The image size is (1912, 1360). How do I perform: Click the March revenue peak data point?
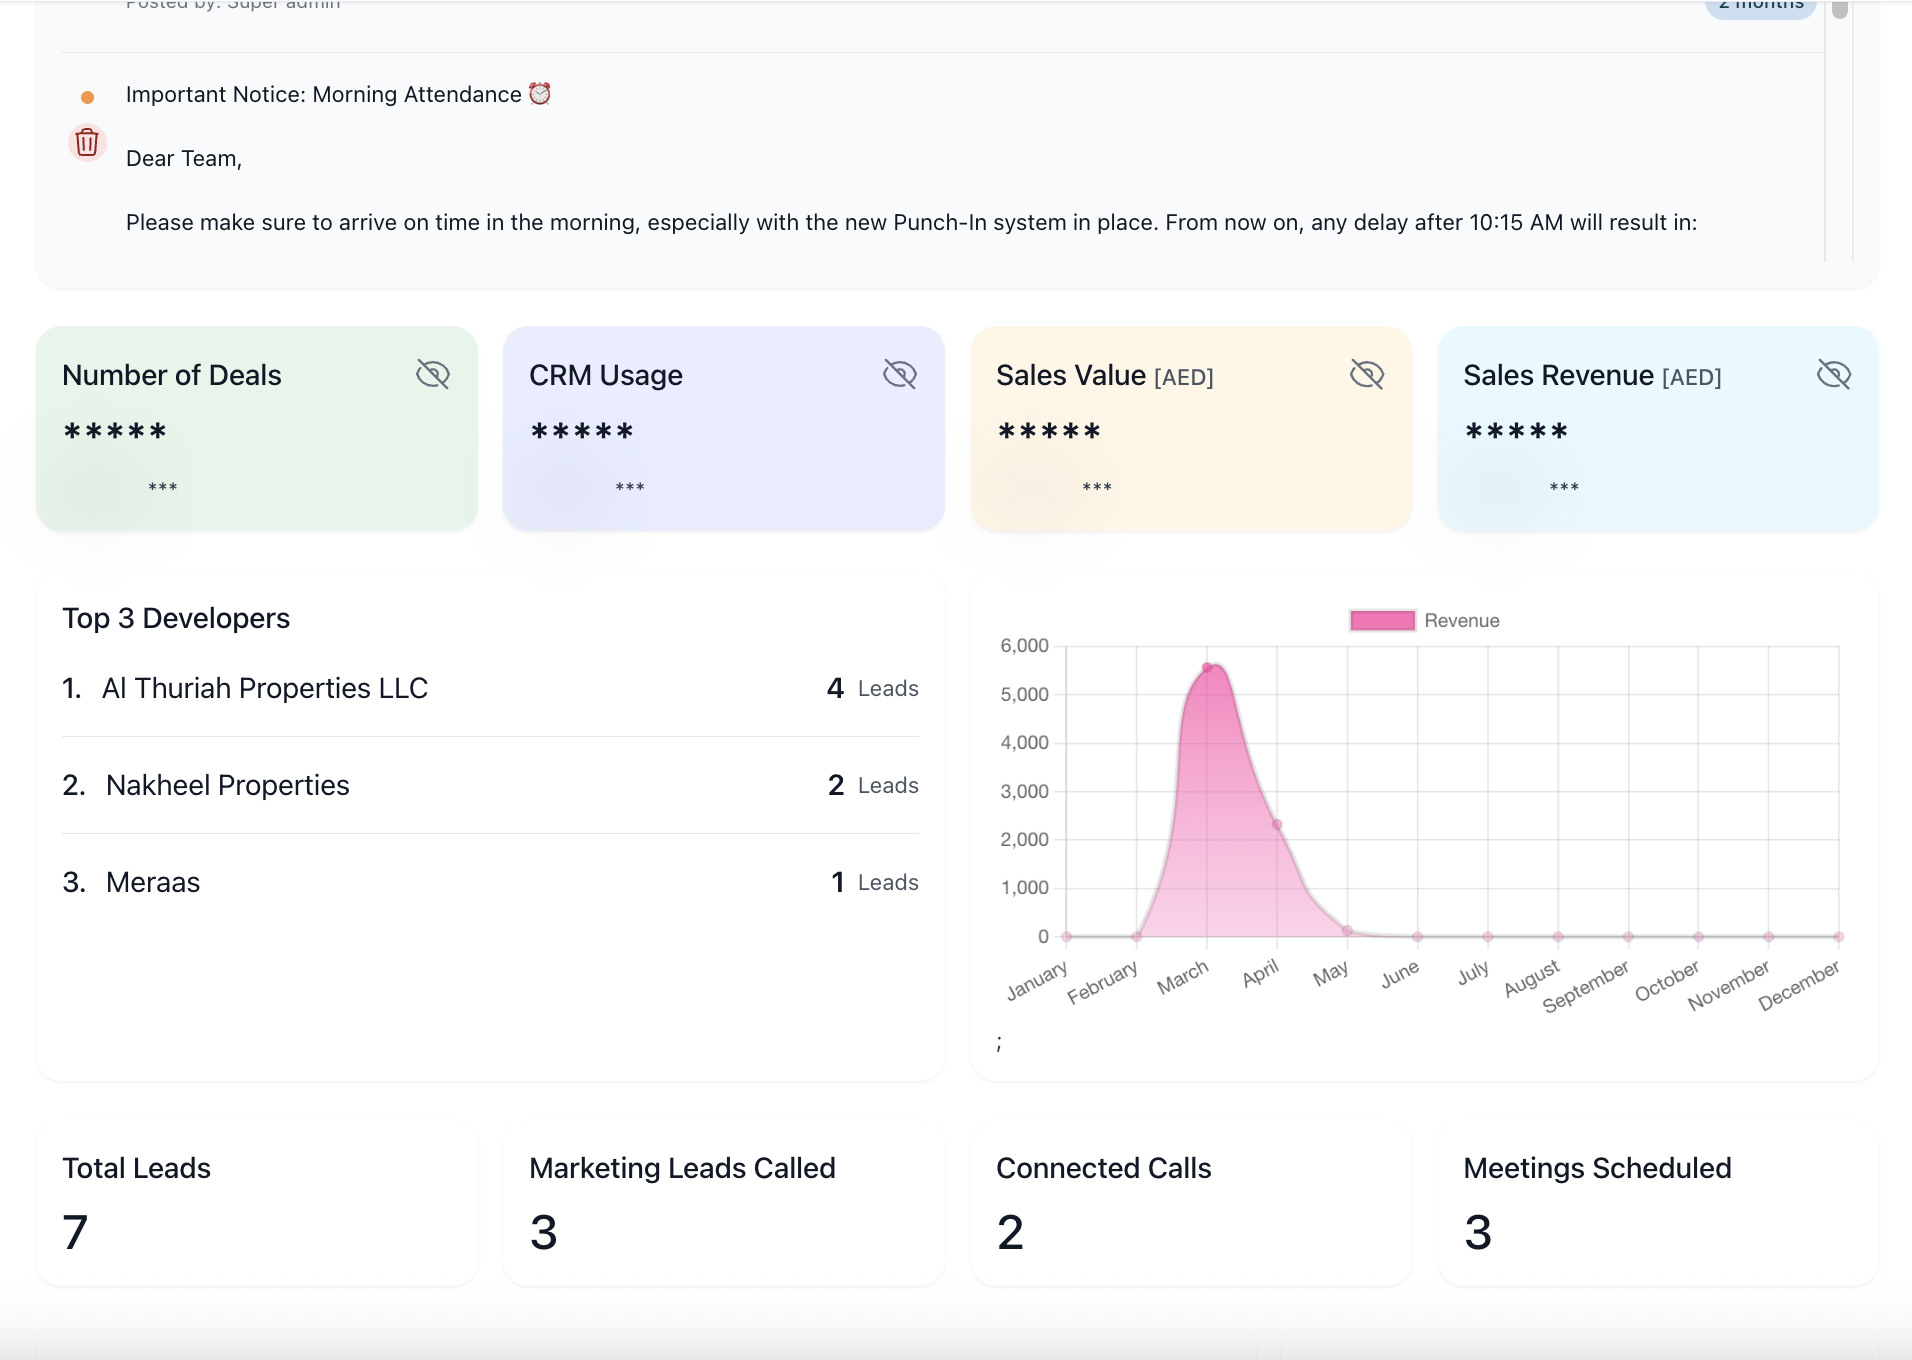point(1207,668)
